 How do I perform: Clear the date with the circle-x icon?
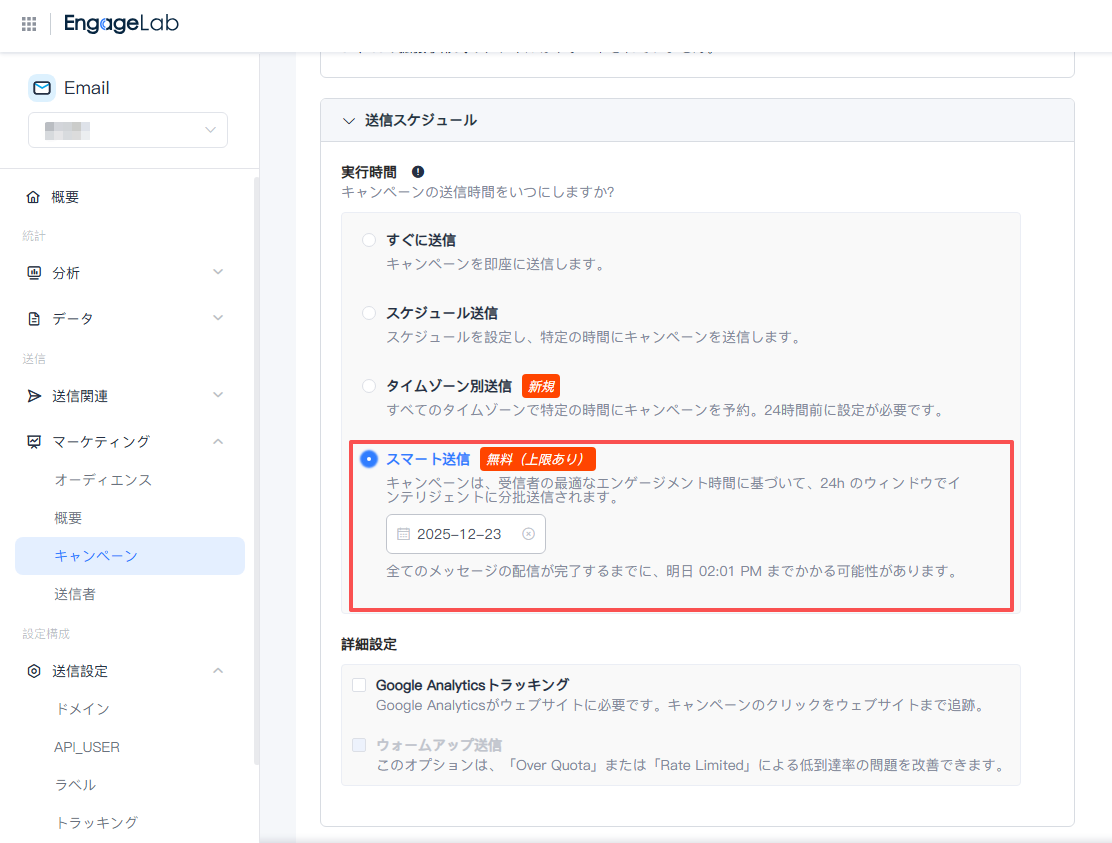[x=529, y=534]
